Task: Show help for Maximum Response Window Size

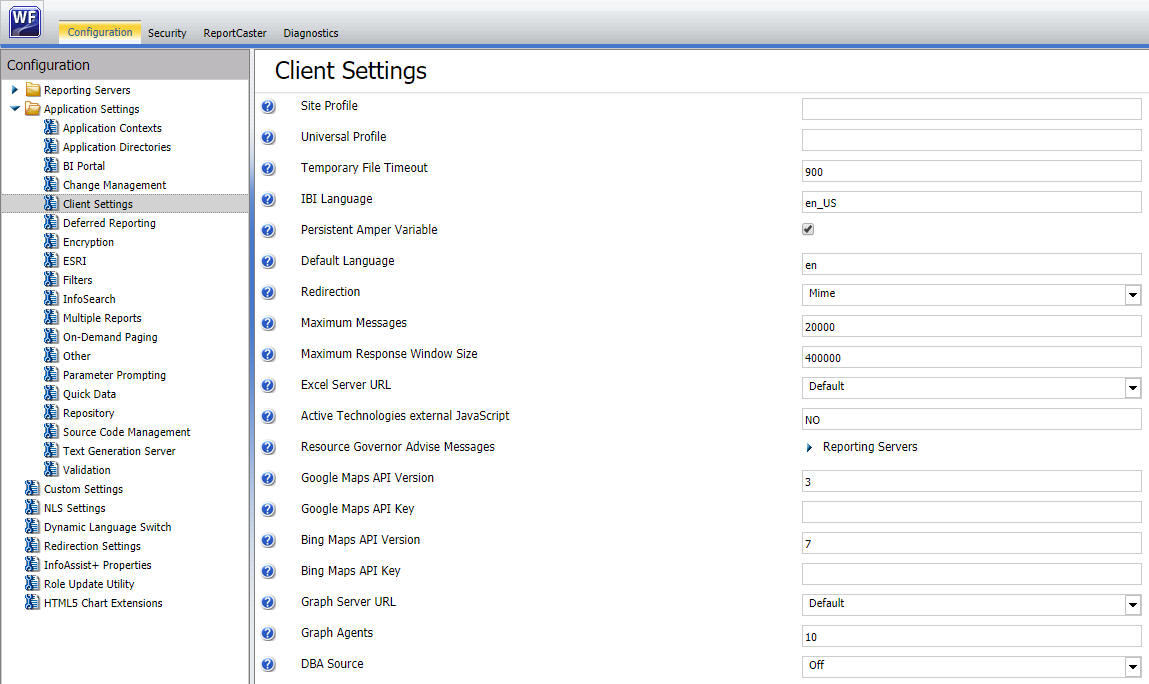Action: (269, 354)
